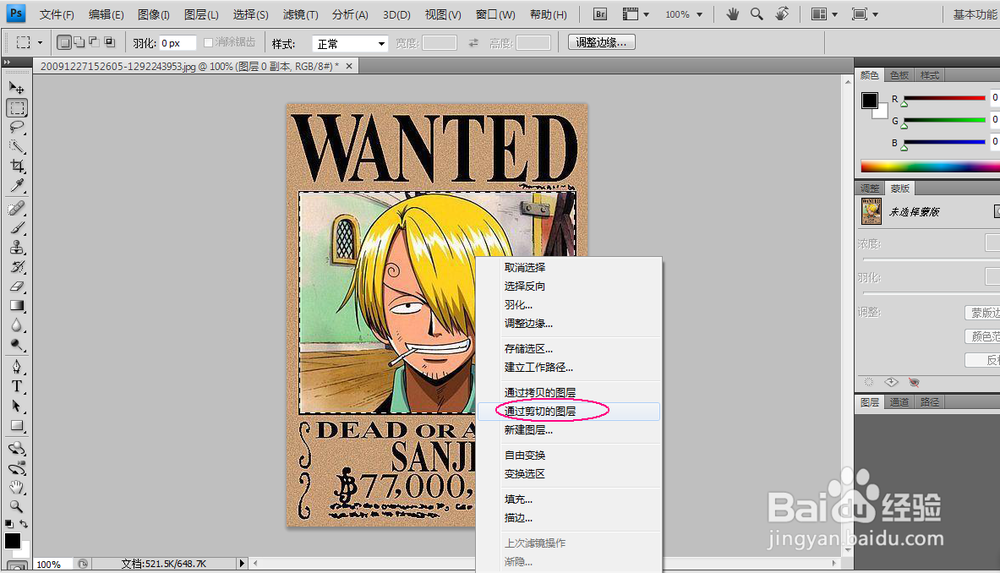Open the 图层(L) menu
The image size is (1000, 573).
(x=201, y=14)
